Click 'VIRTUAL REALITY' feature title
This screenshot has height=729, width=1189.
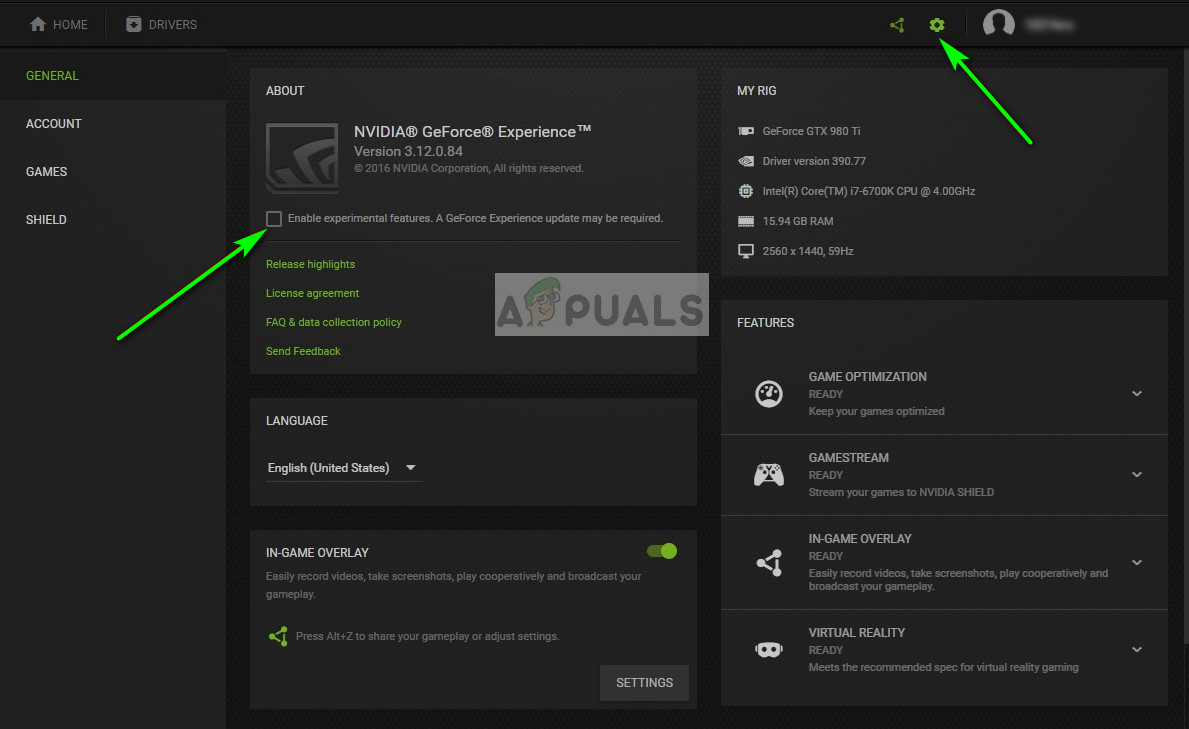[857, 633]
